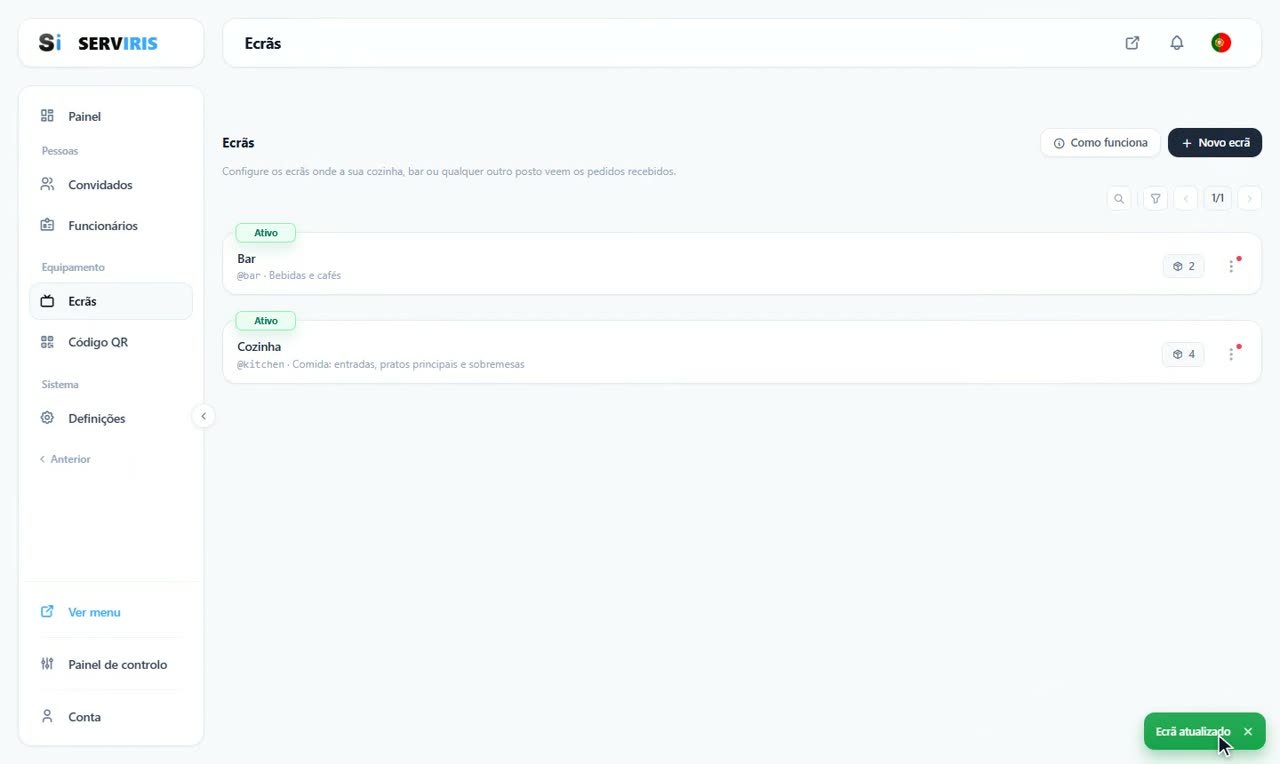Open Convidados in the sidebar

[x=110, y=185]
